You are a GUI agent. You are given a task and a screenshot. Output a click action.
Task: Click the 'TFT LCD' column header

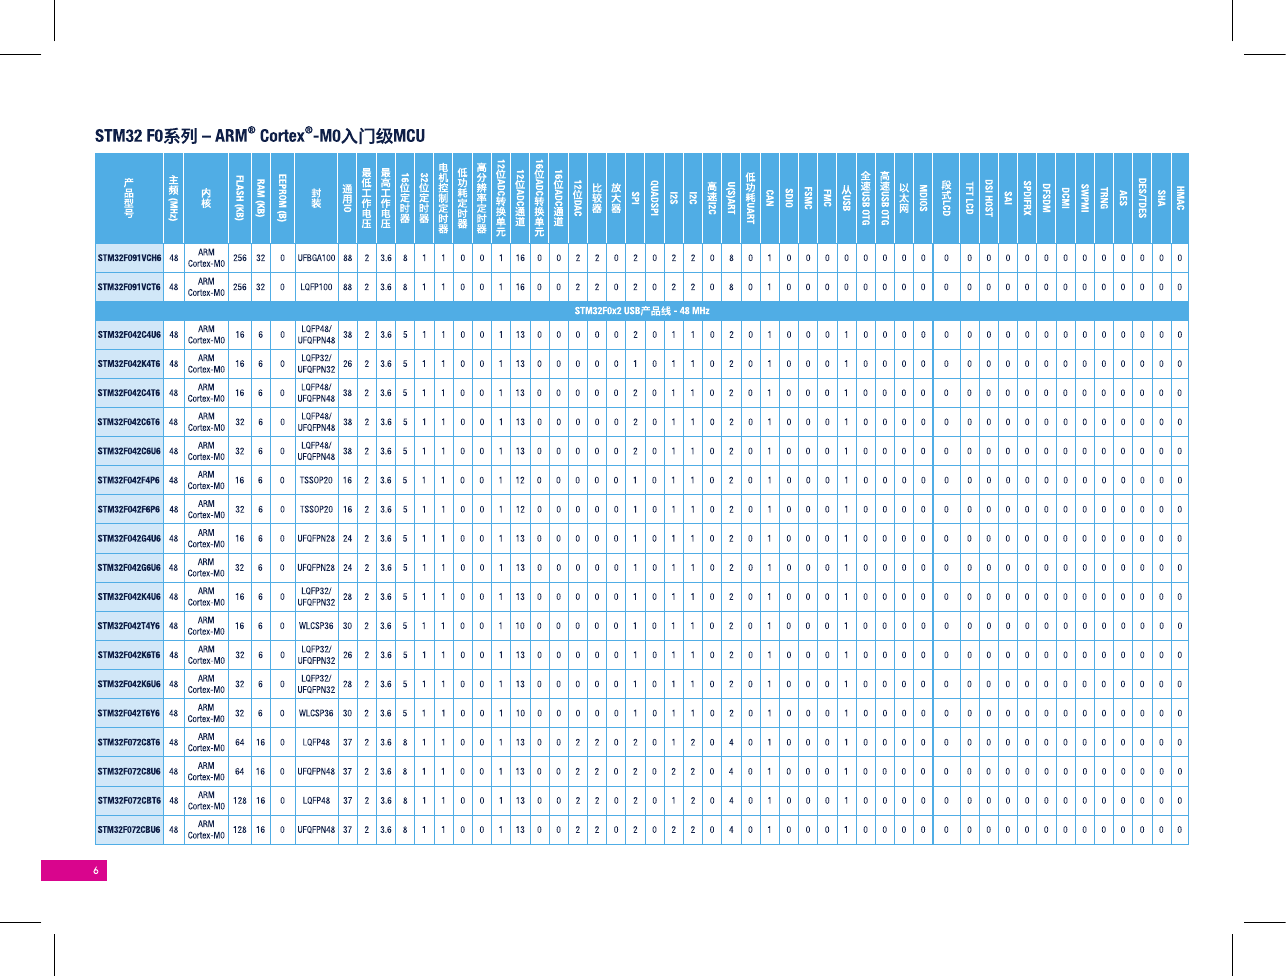(969, 198)
